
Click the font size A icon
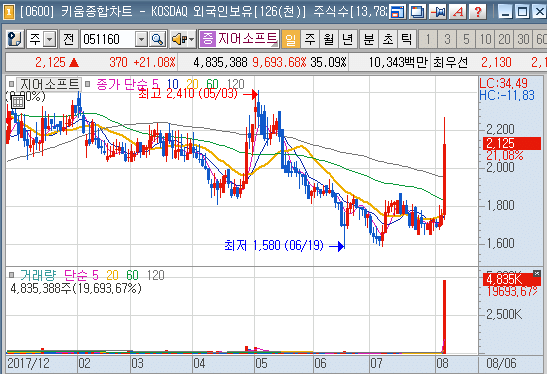click(x=458, y=12)
